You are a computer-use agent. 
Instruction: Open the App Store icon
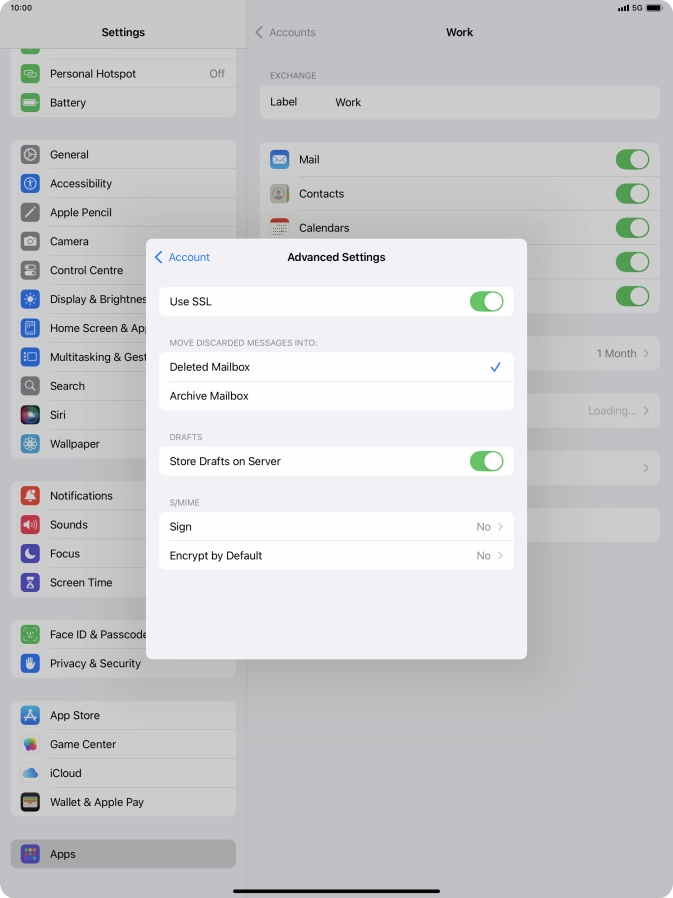(31, 716)
